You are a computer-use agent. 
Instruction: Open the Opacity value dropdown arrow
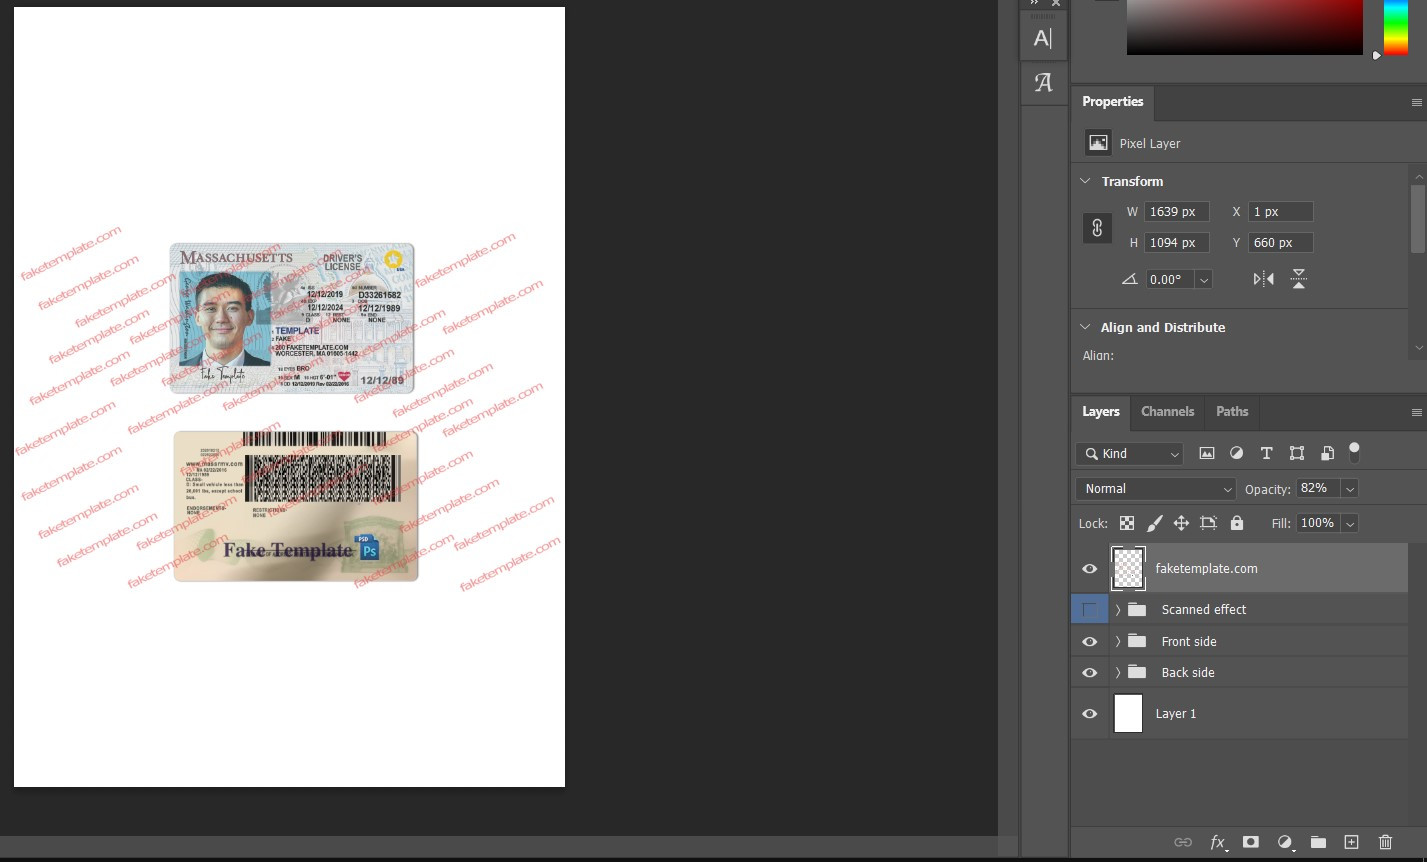pos(1350,489)
